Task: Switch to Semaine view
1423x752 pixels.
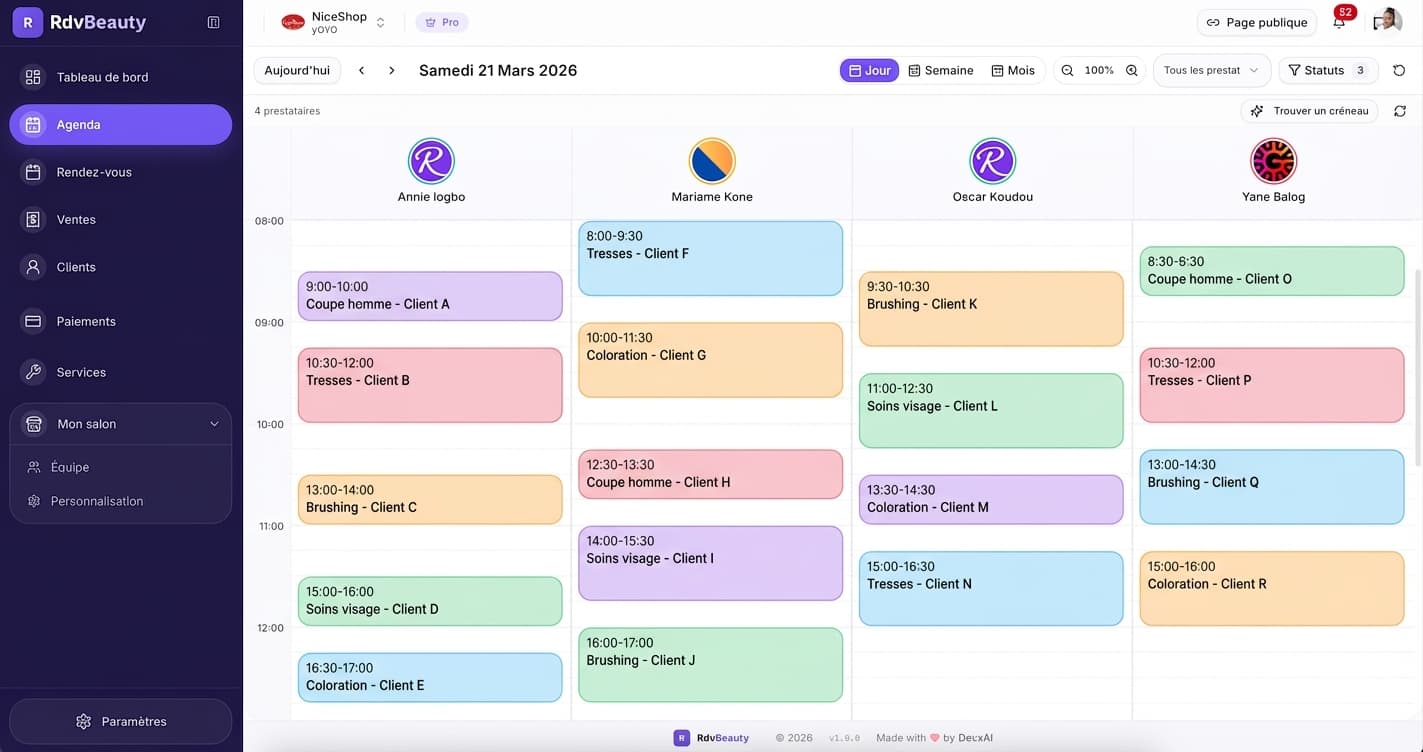Action: (x=940, y=70)
